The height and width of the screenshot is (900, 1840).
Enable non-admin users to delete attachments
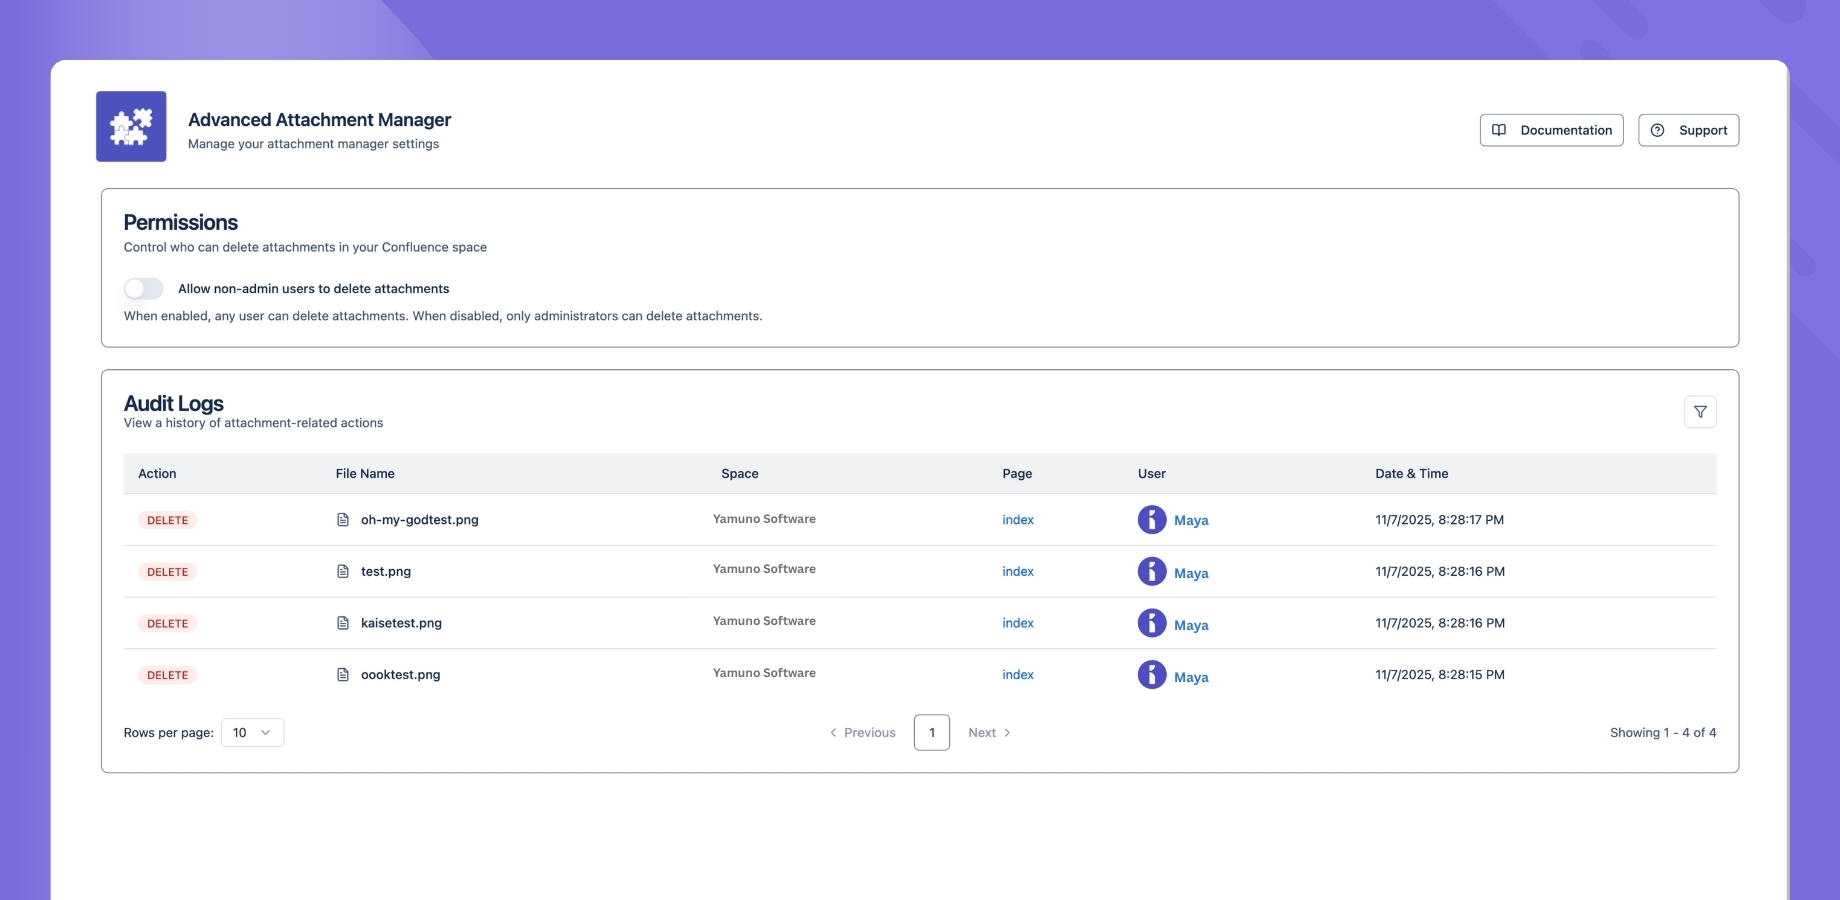point(143,288)
